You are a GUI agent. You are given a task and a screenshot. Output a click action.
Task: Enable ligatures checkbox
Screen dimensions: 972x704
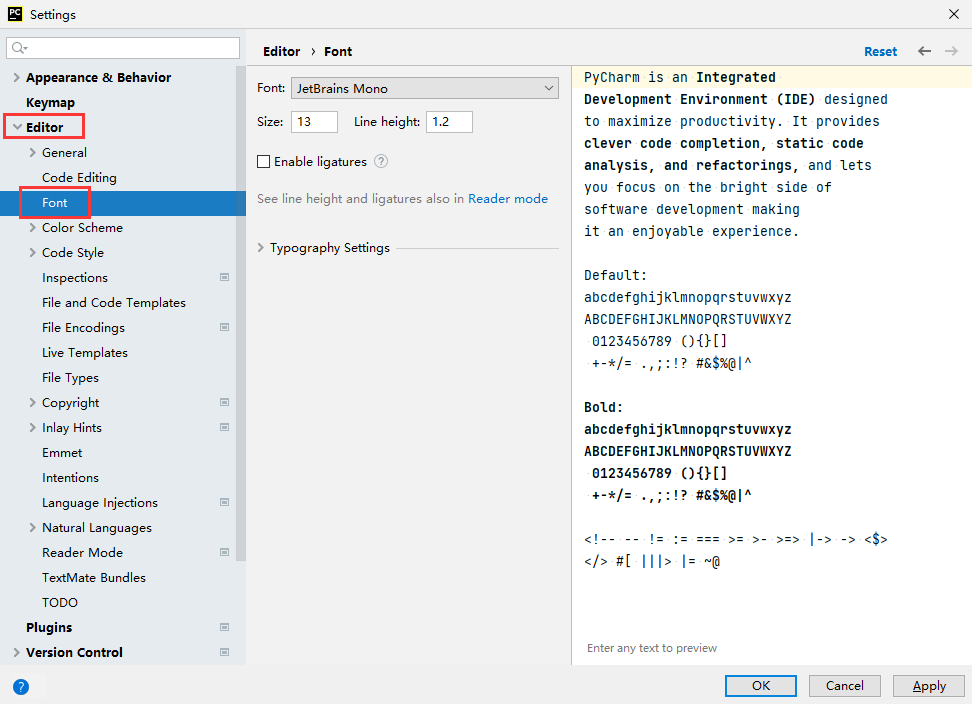(x=263, y=162)
